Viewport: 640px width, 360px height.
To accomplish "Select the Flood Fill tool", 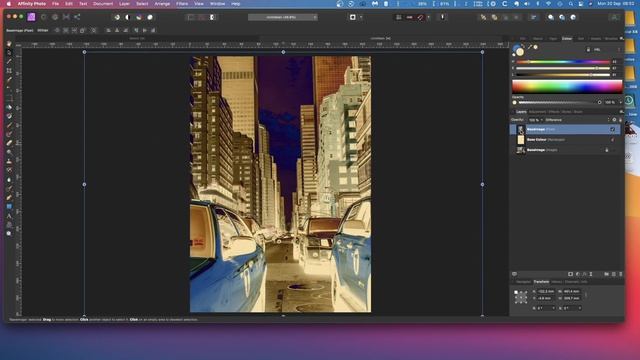I will pyautogui.click(x=9, y=107).
